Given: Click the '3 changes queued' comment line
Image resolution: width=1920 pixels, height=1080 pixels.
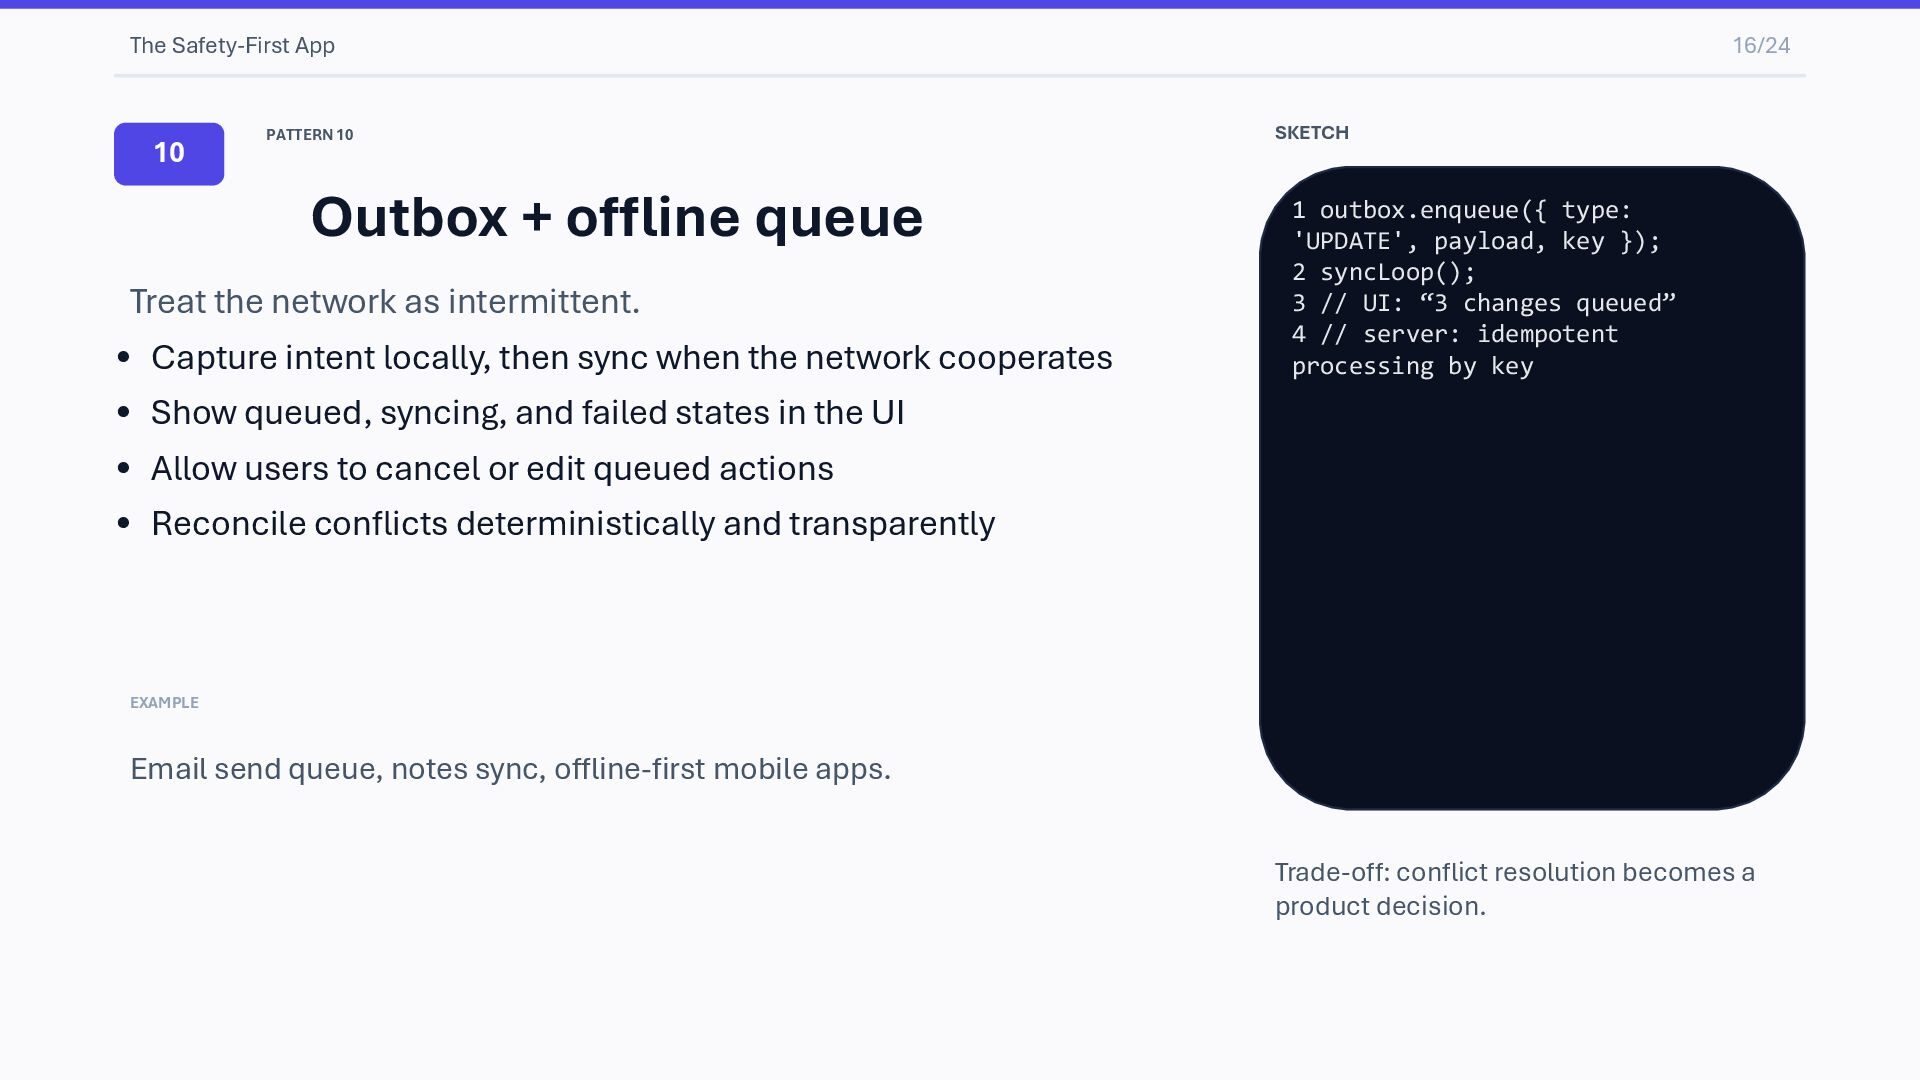Looking at the screenshot, I should (1484, 303).
